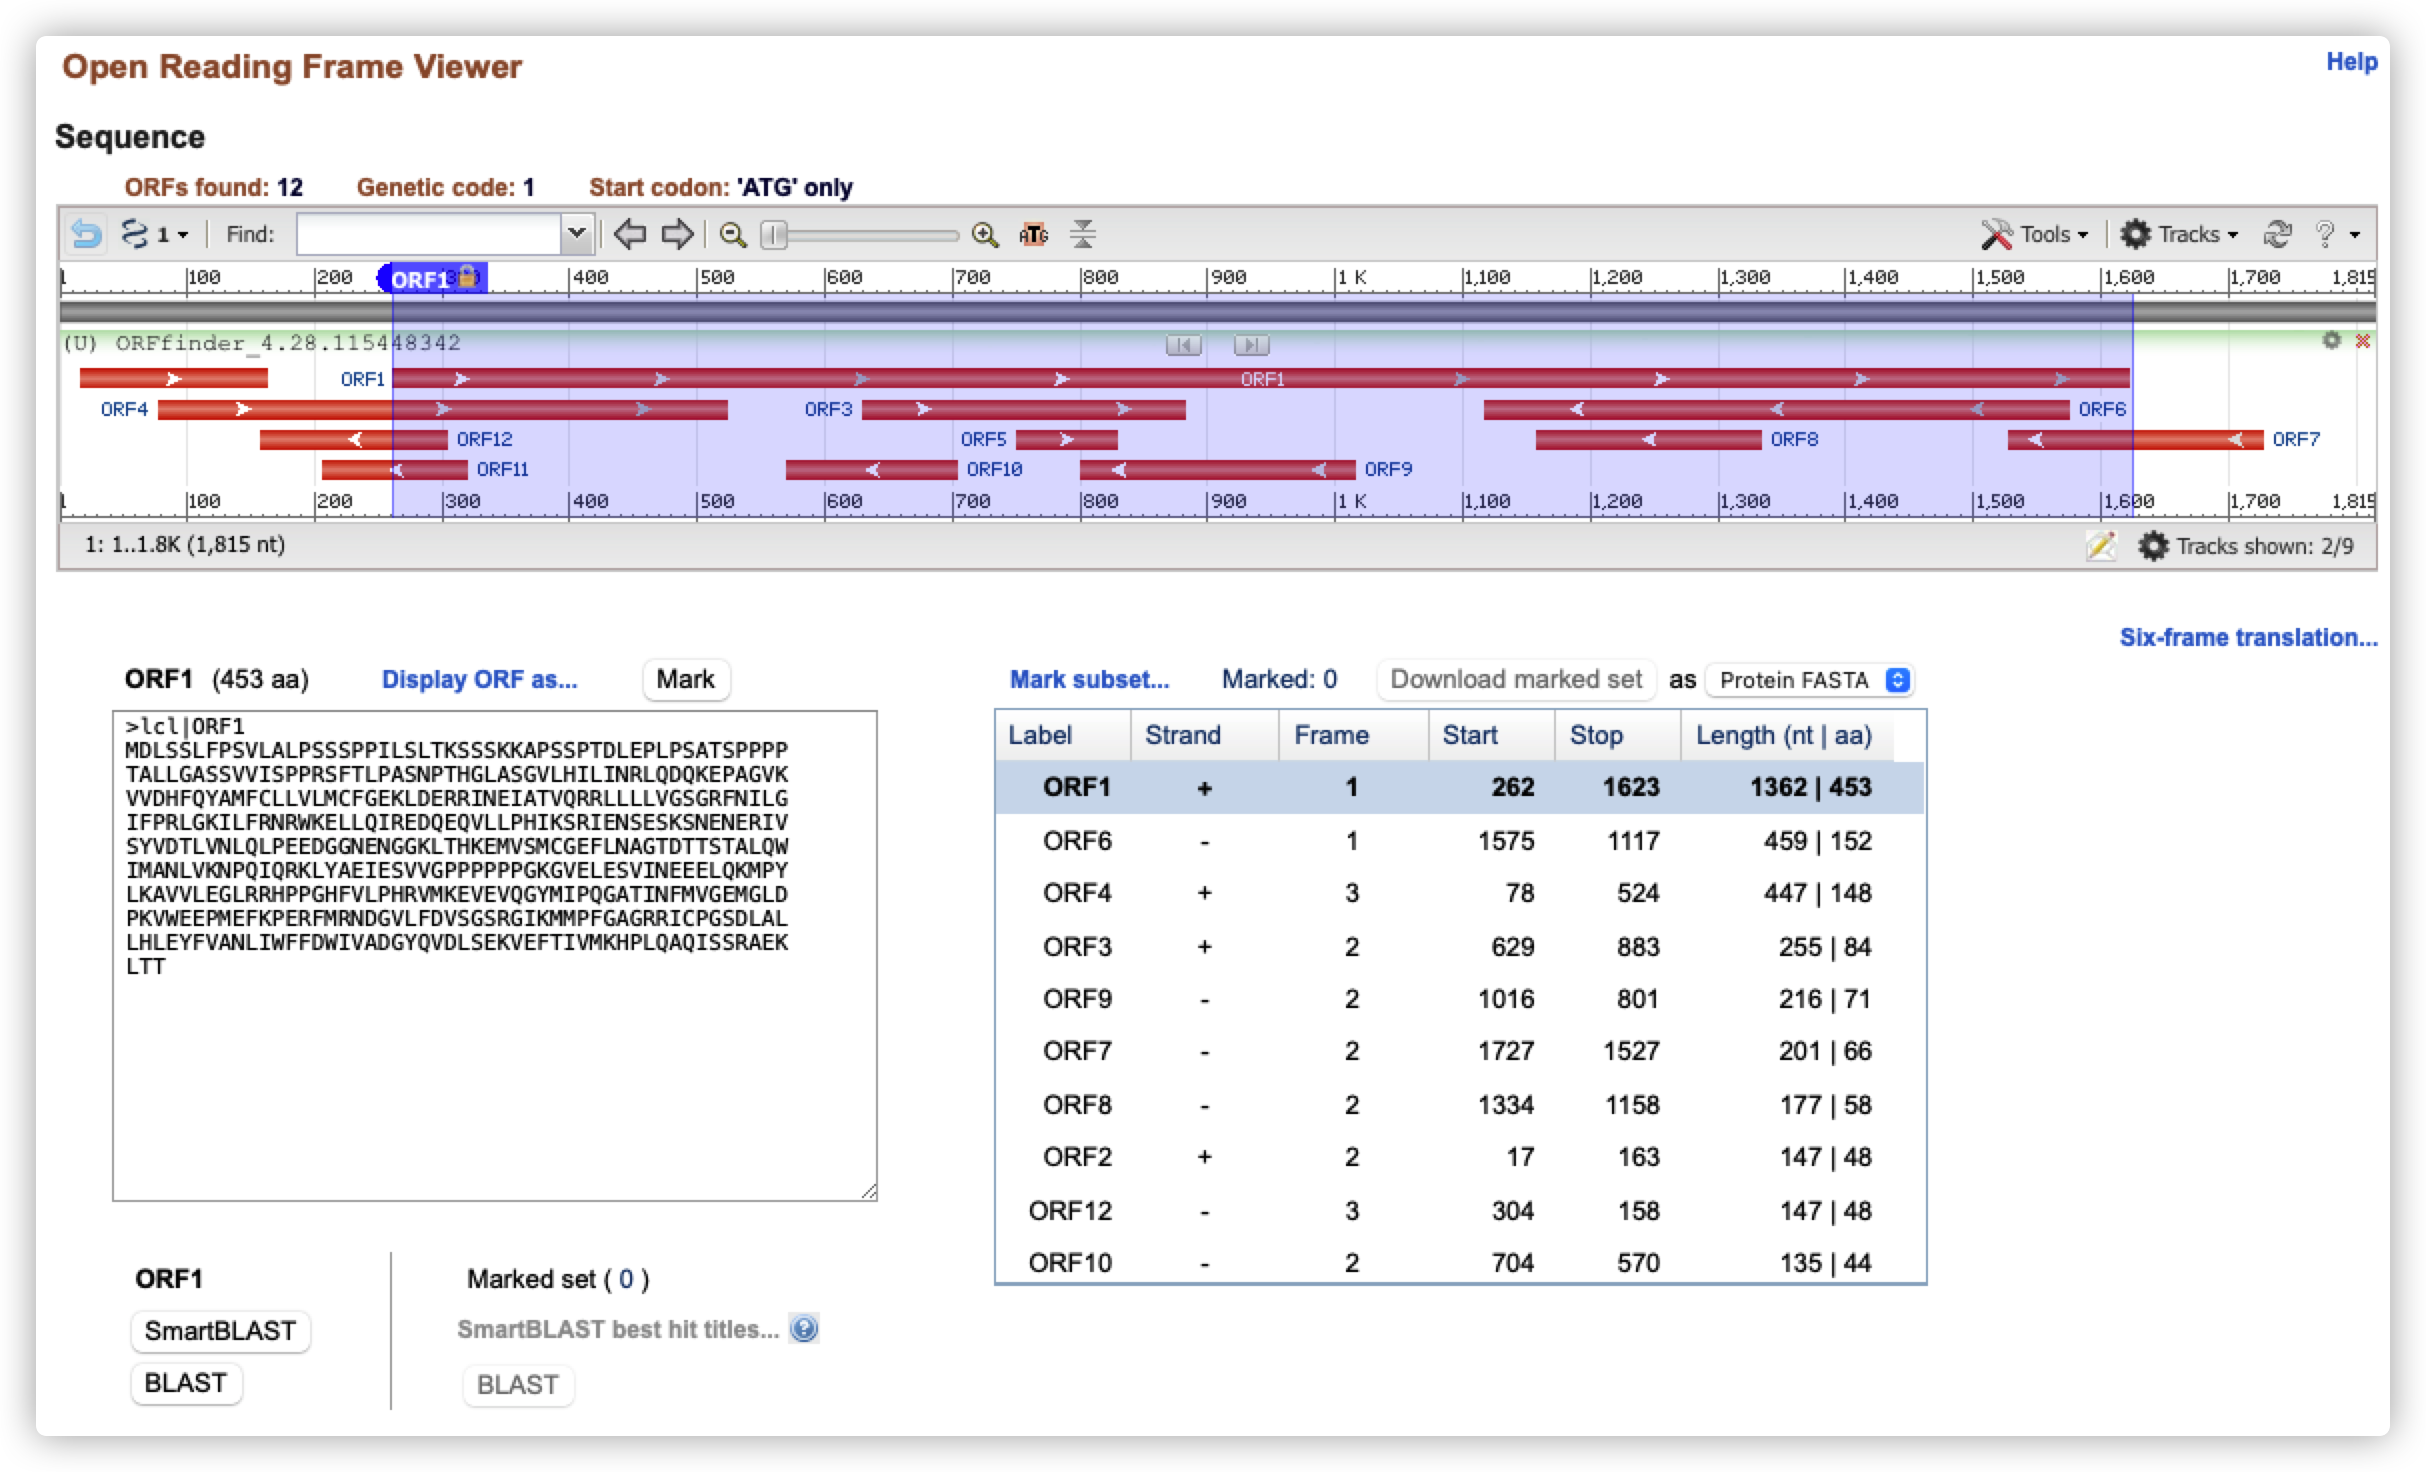Expand the Find box dropdown arrow
Screen dimensions: 2426x1472
coord(576,234)
